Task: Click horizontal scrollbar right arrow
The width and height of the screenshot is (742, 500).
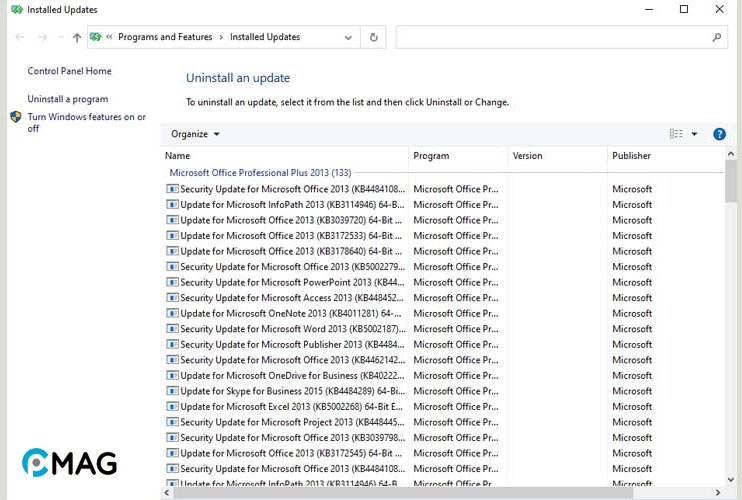Action: point(718,492)
